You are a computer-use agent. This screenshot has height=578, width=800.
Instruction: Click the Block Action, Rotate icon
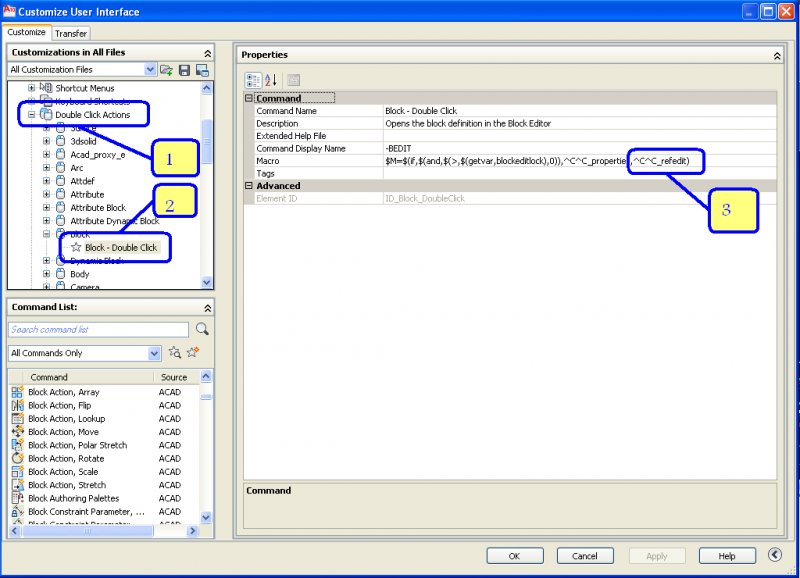17,458
